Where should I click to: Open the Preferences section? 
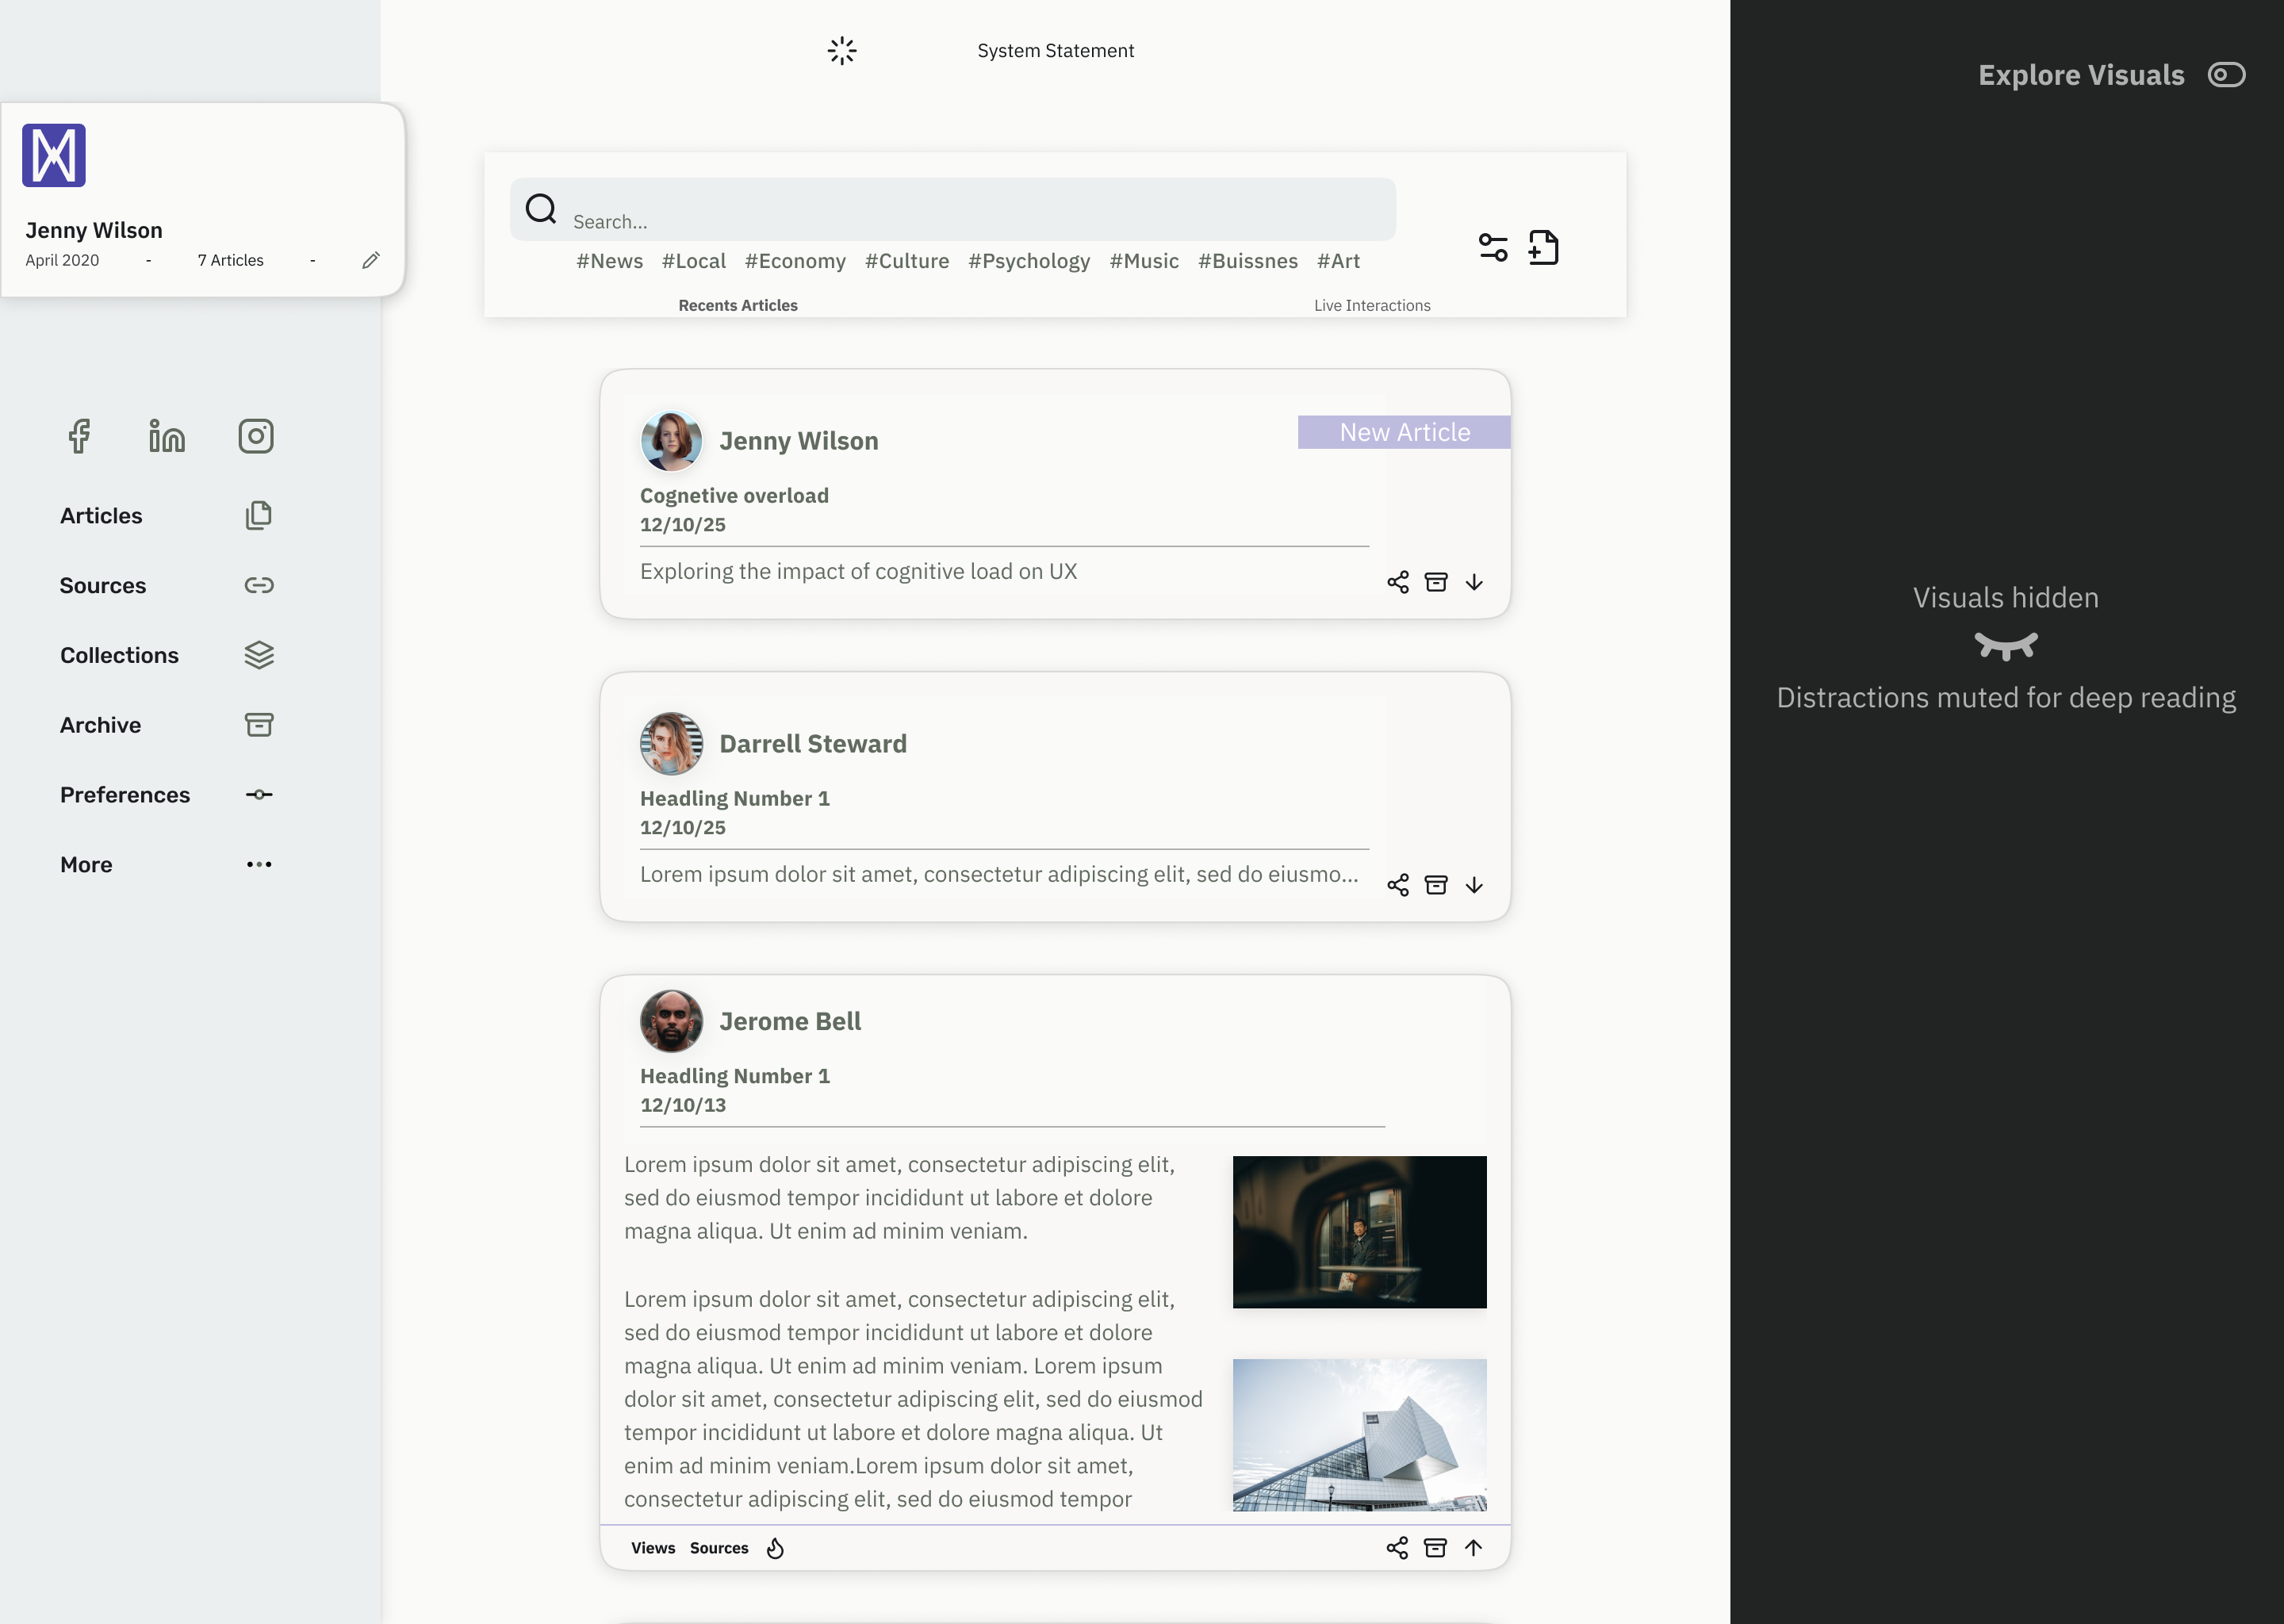[125, 794]
